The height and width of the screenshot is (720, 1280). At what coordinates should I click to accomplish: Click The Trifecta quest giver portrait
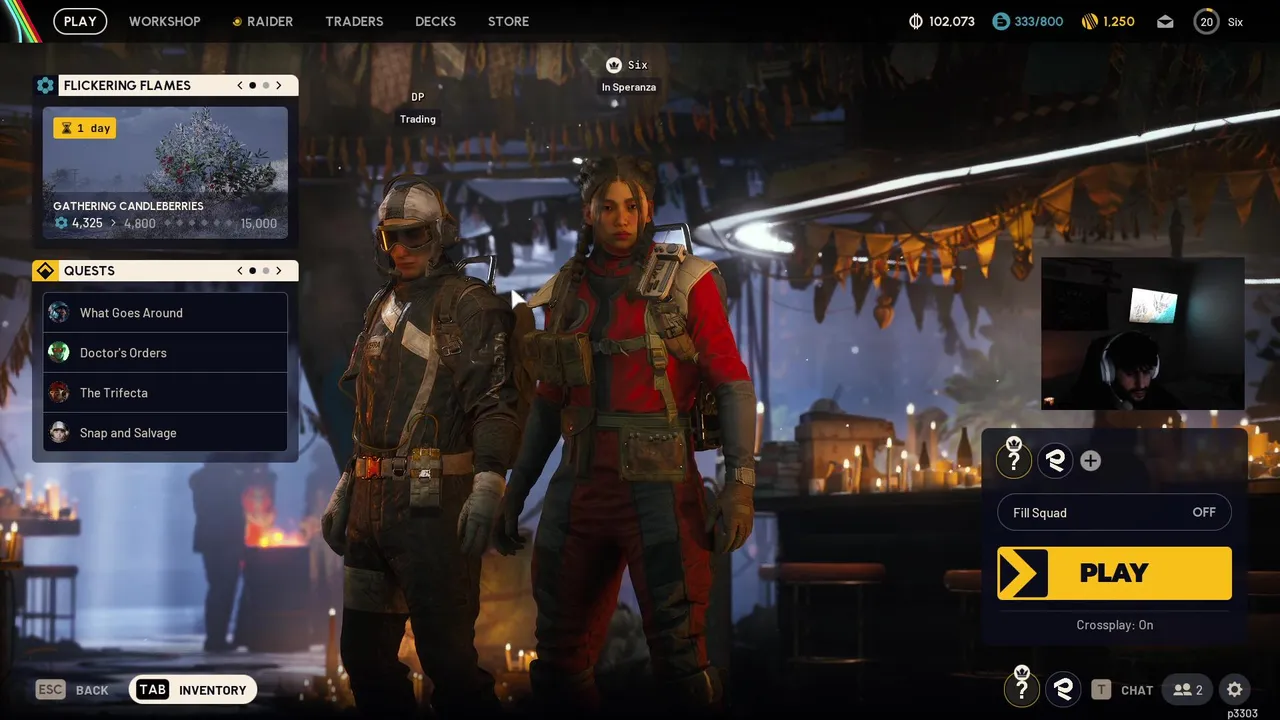click(x=59, y=392)
